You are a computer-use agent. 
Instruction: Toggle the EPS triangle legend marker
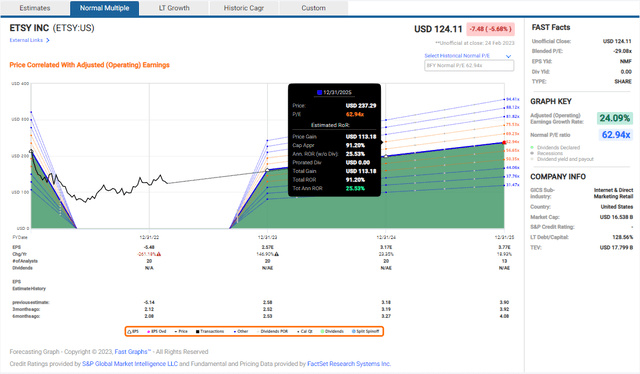(x=129, y=332)
